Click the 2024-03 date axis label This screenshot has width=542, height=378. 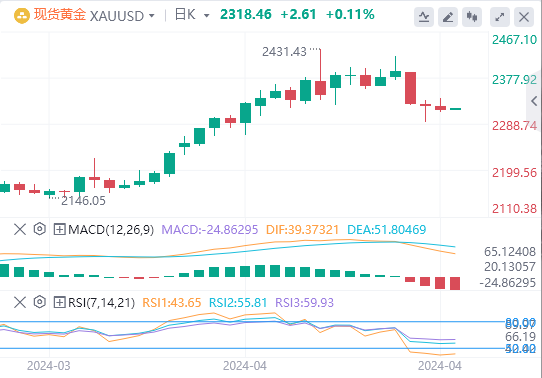tap(49, 366)
